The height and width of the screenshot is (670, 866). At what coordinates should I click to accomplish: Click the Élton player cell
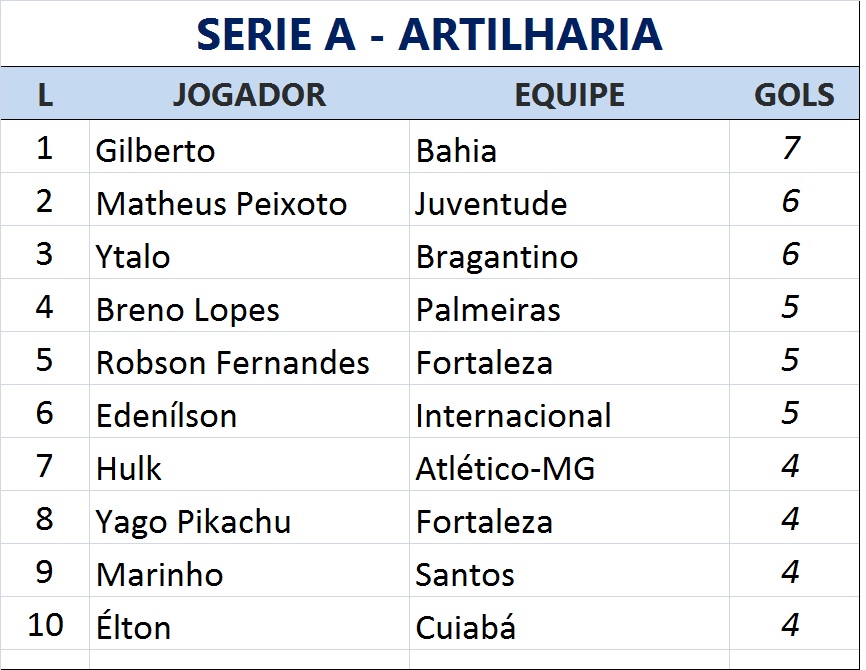point(133,628)
